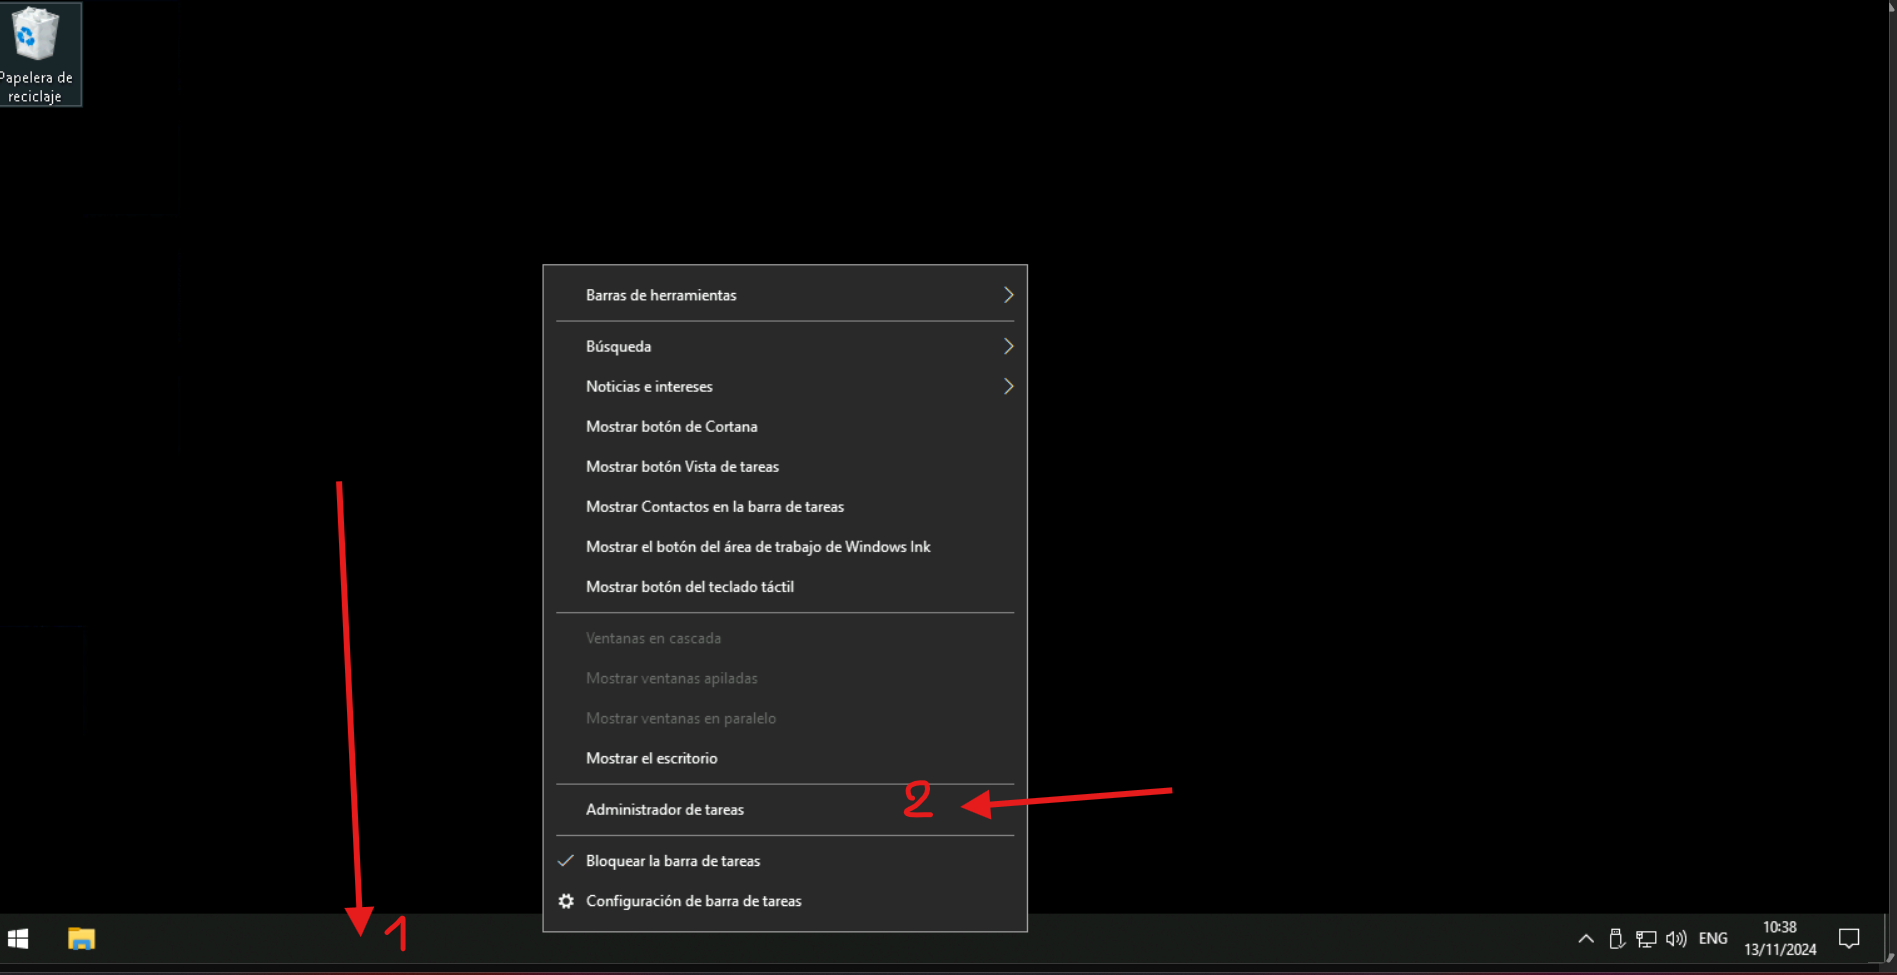
Task: Open Configuración de barra de tareas
Action: [693, 902]
